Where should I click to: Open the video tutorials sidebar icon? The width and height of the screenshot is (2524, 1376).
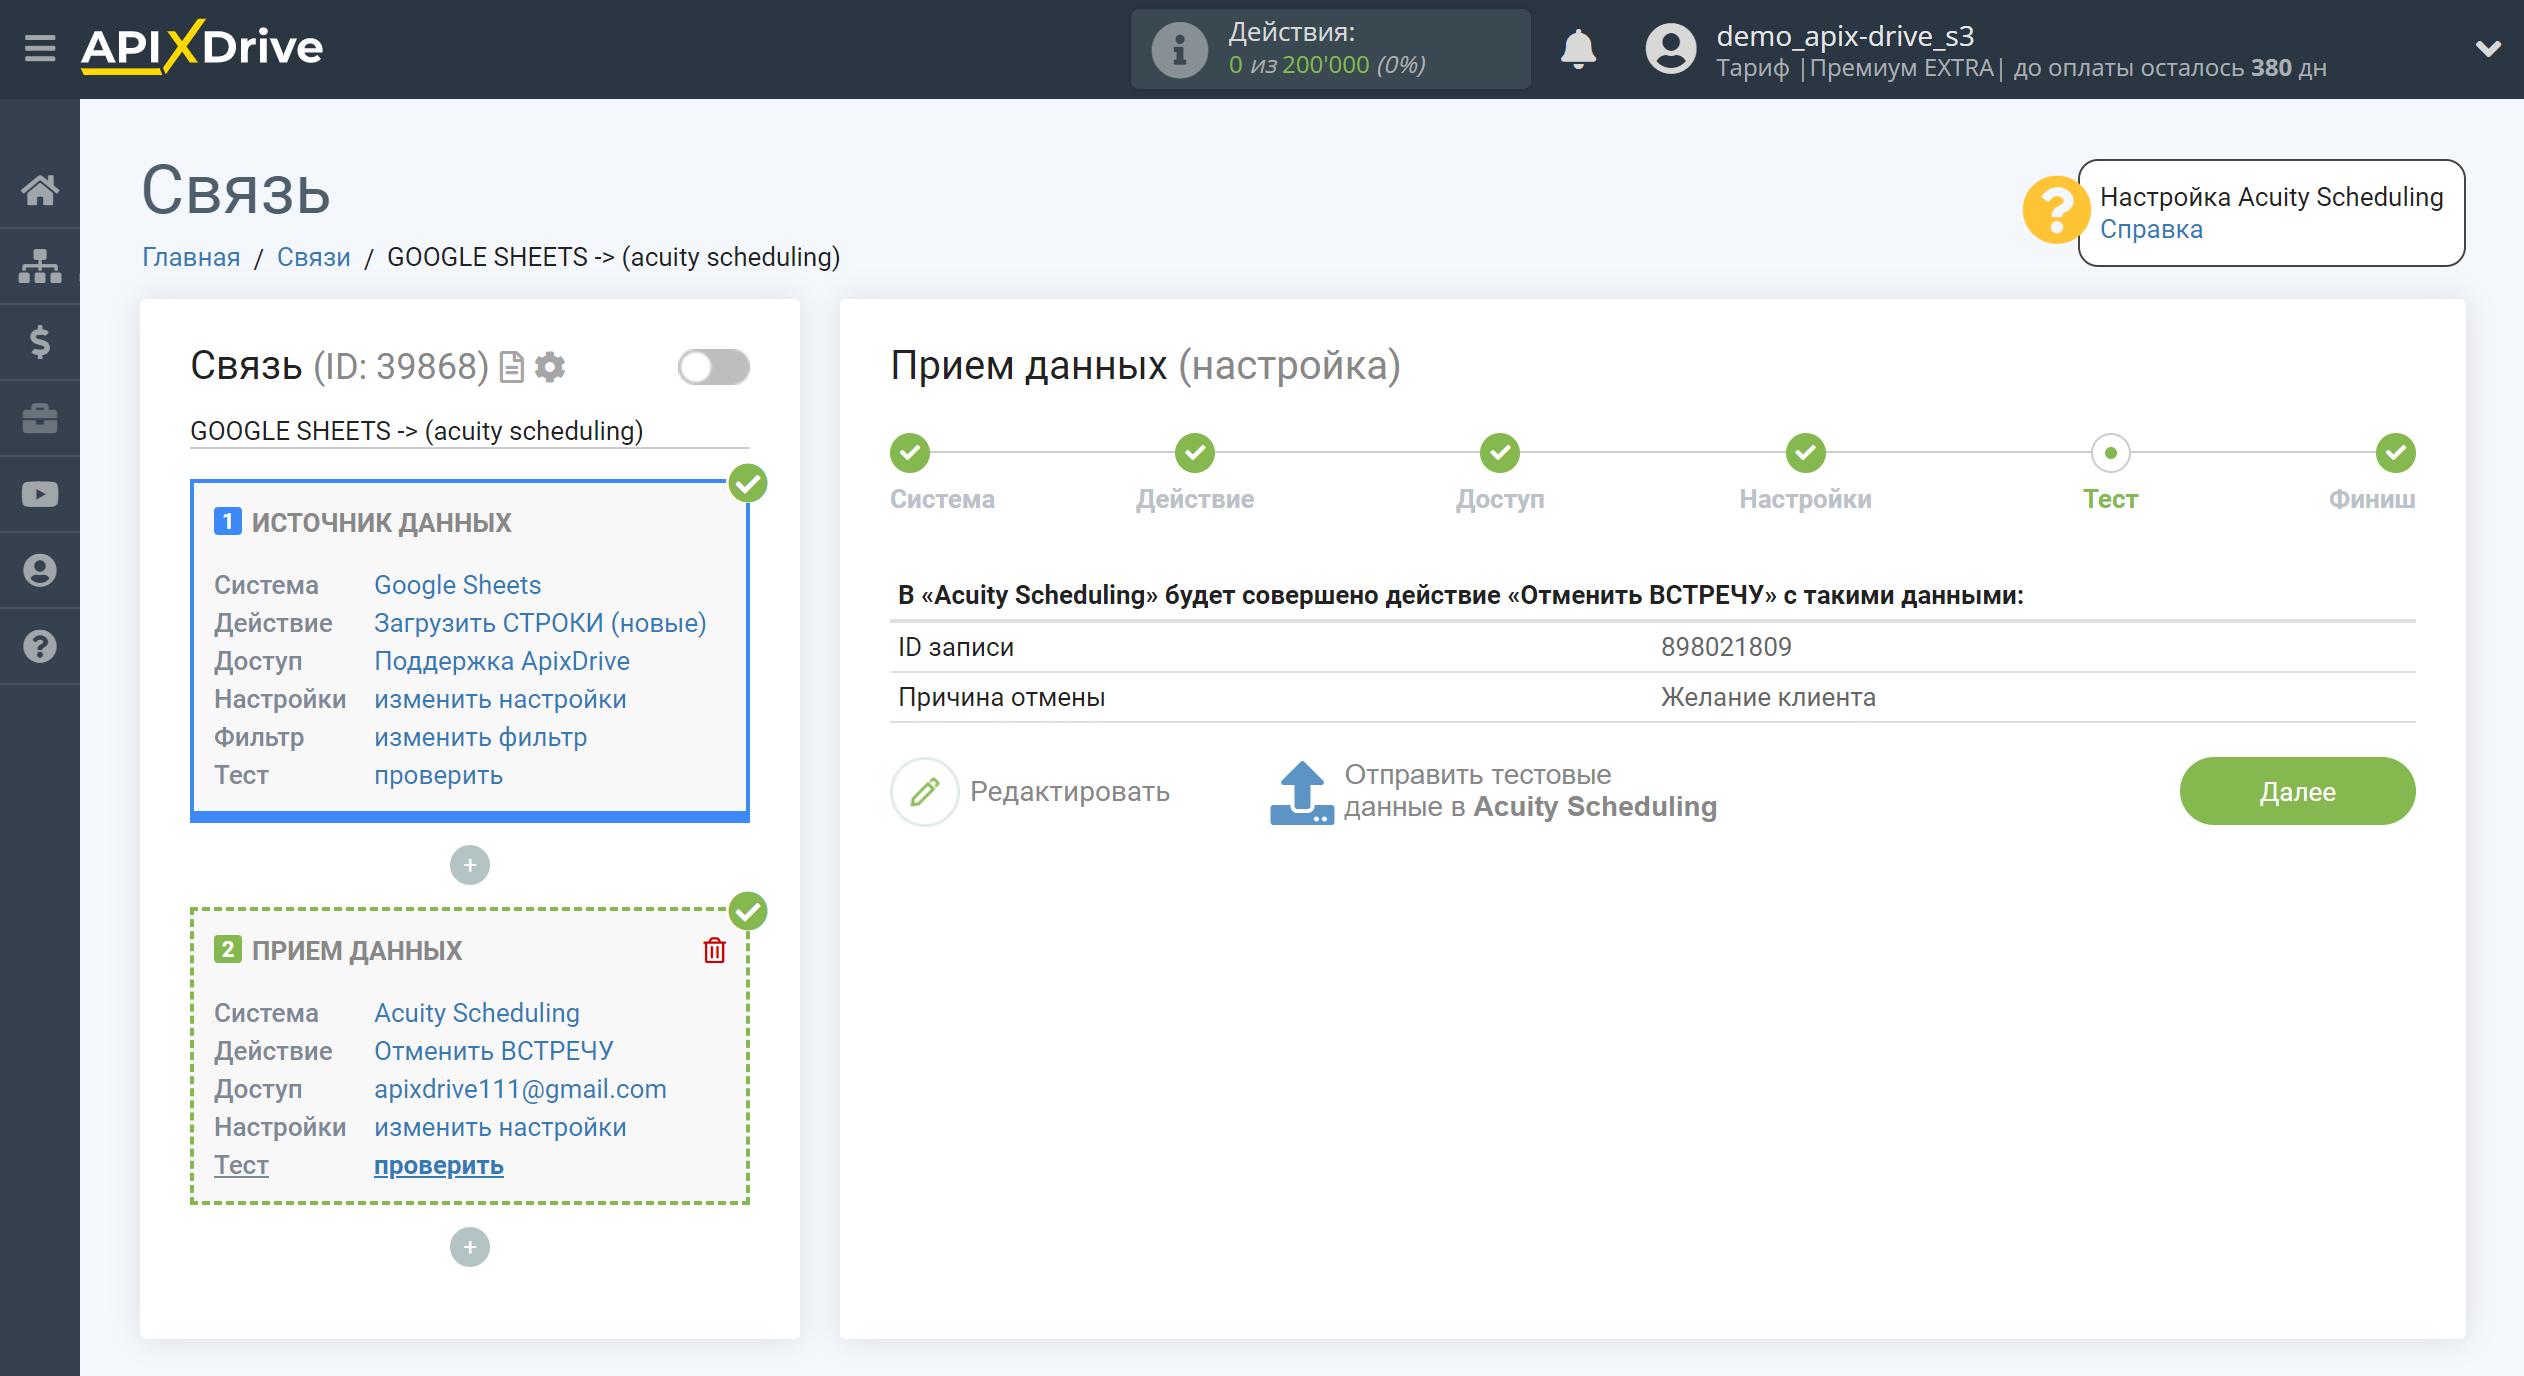40,494
